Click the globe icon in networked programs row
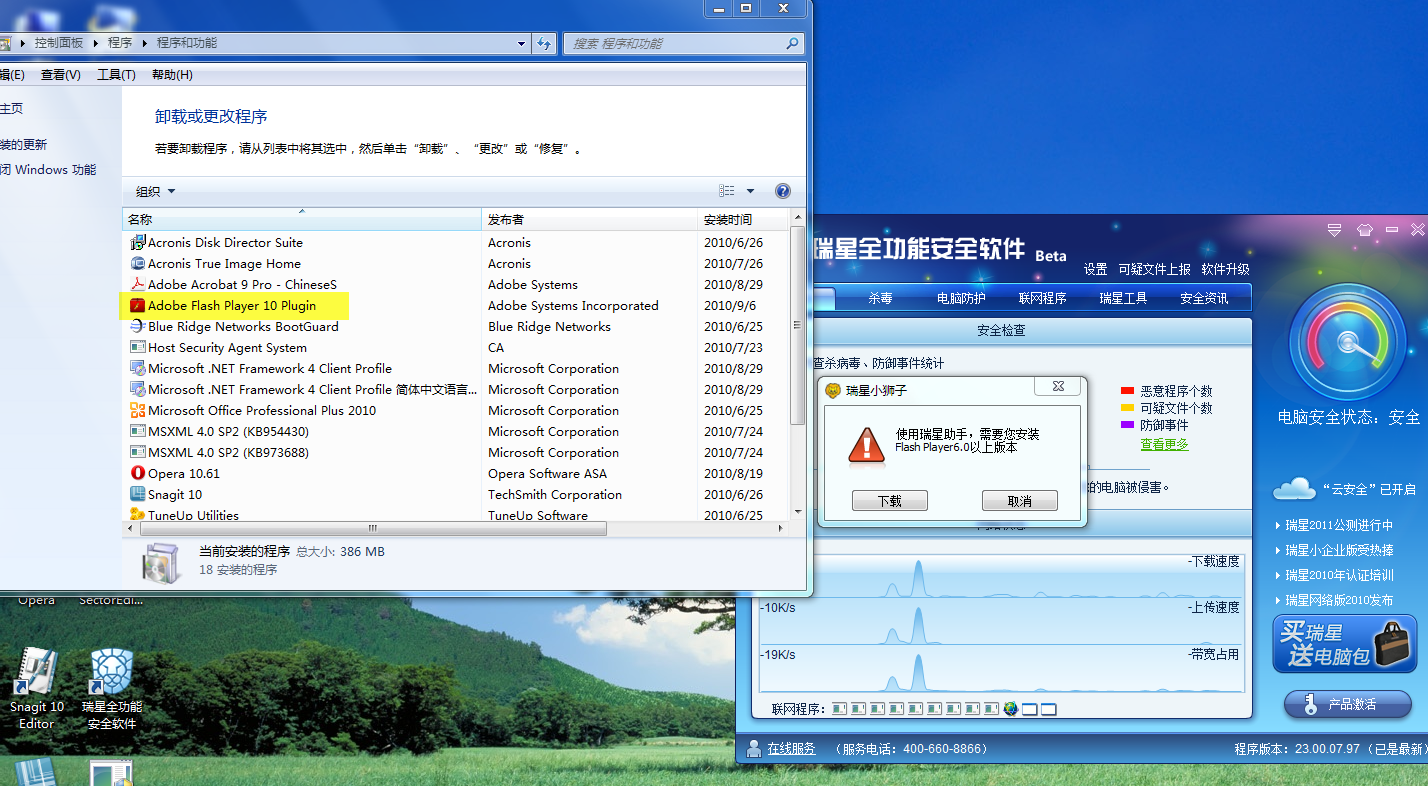The width and height of the screenshot is (1428, 786). 1010,709
